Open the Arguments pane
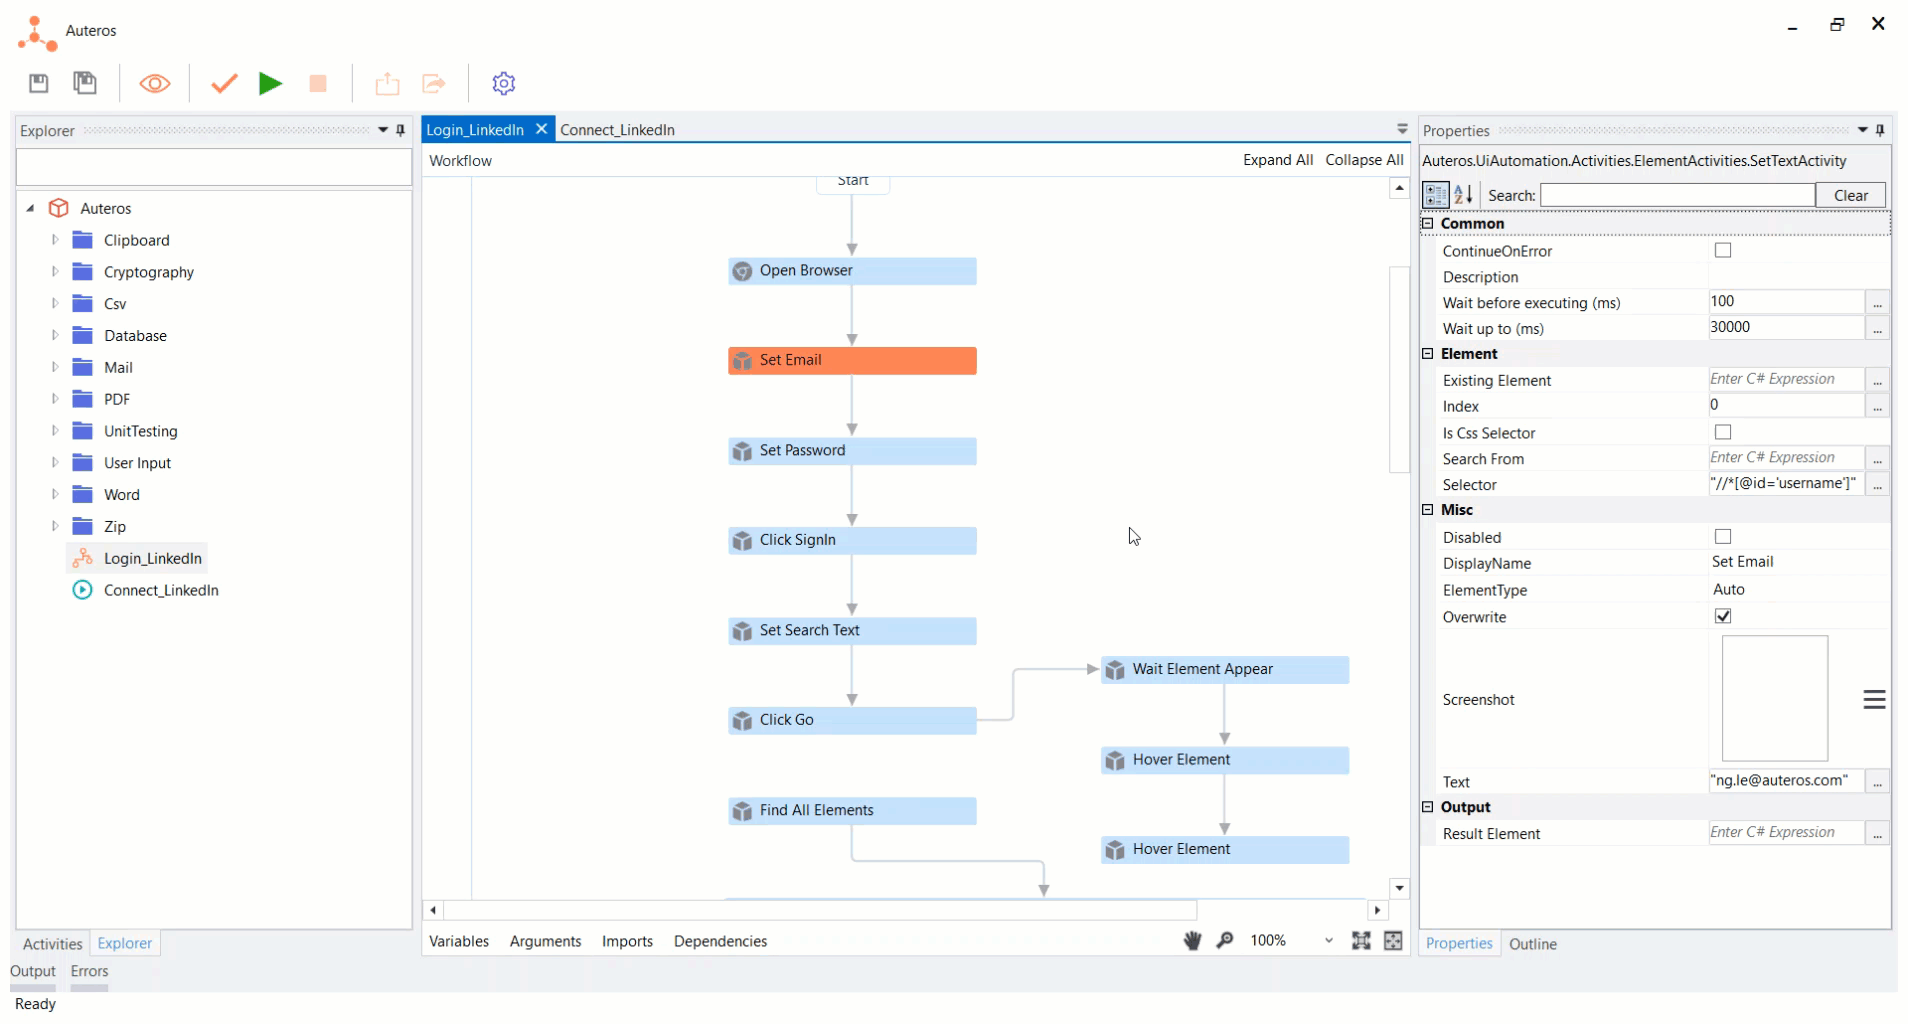 545,941
